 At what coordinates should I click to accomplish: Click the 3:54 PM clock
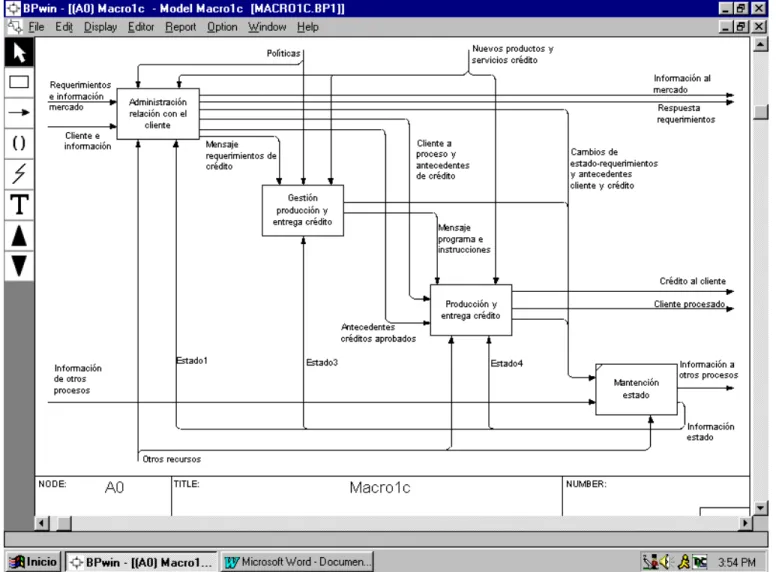pos(737,563)
